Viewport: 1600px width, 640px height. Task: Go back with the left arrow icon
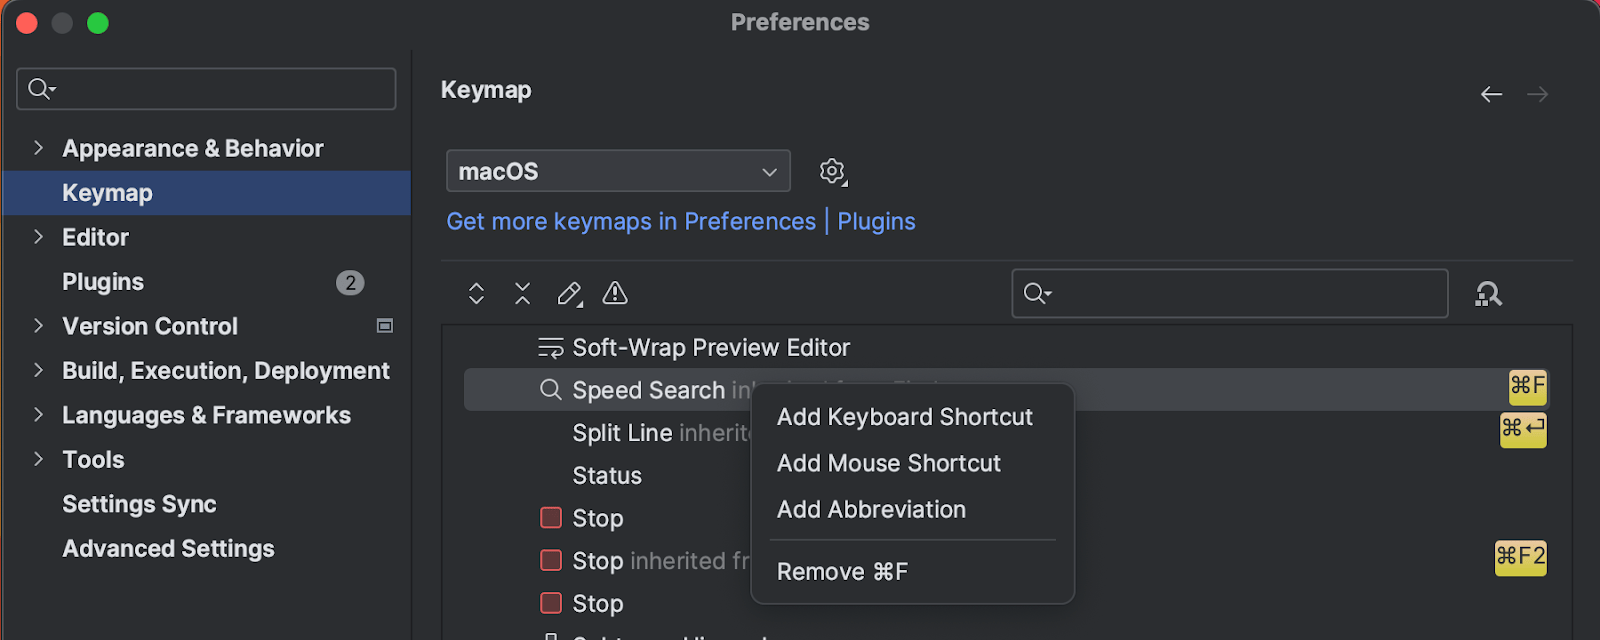pos(1491,94)
